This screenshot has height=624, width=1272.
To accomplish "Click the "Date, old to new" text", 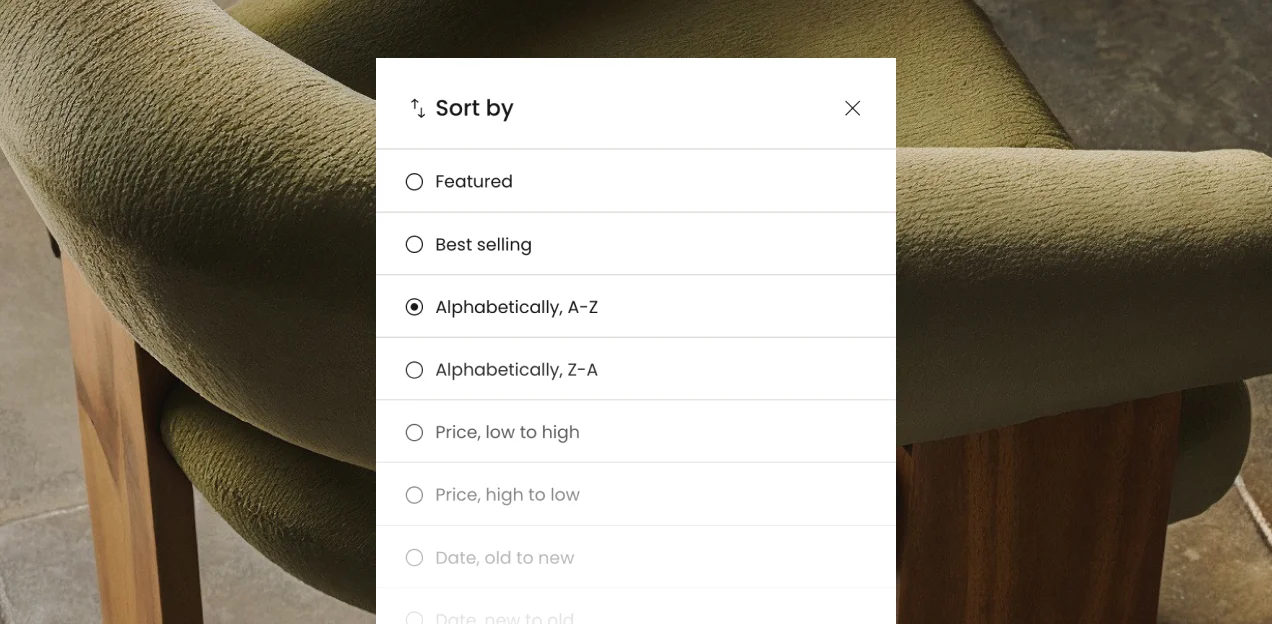I will pyautogui.click(x=504, y=558).
